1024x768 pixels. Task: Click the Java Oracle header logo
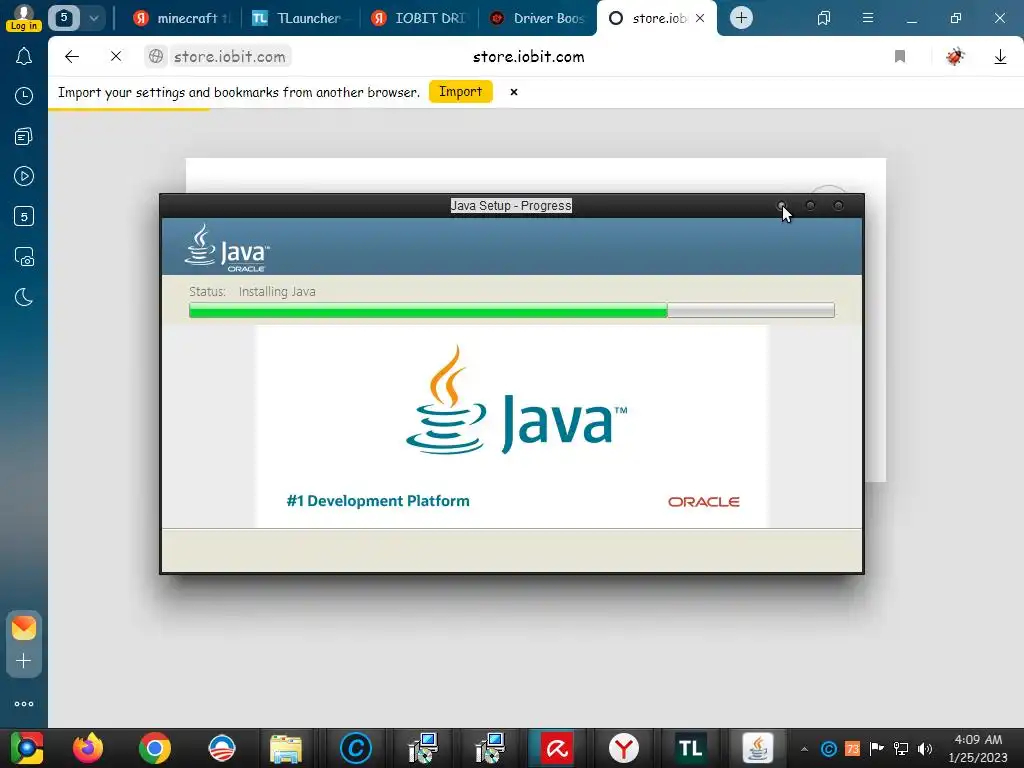coord(227,248)
